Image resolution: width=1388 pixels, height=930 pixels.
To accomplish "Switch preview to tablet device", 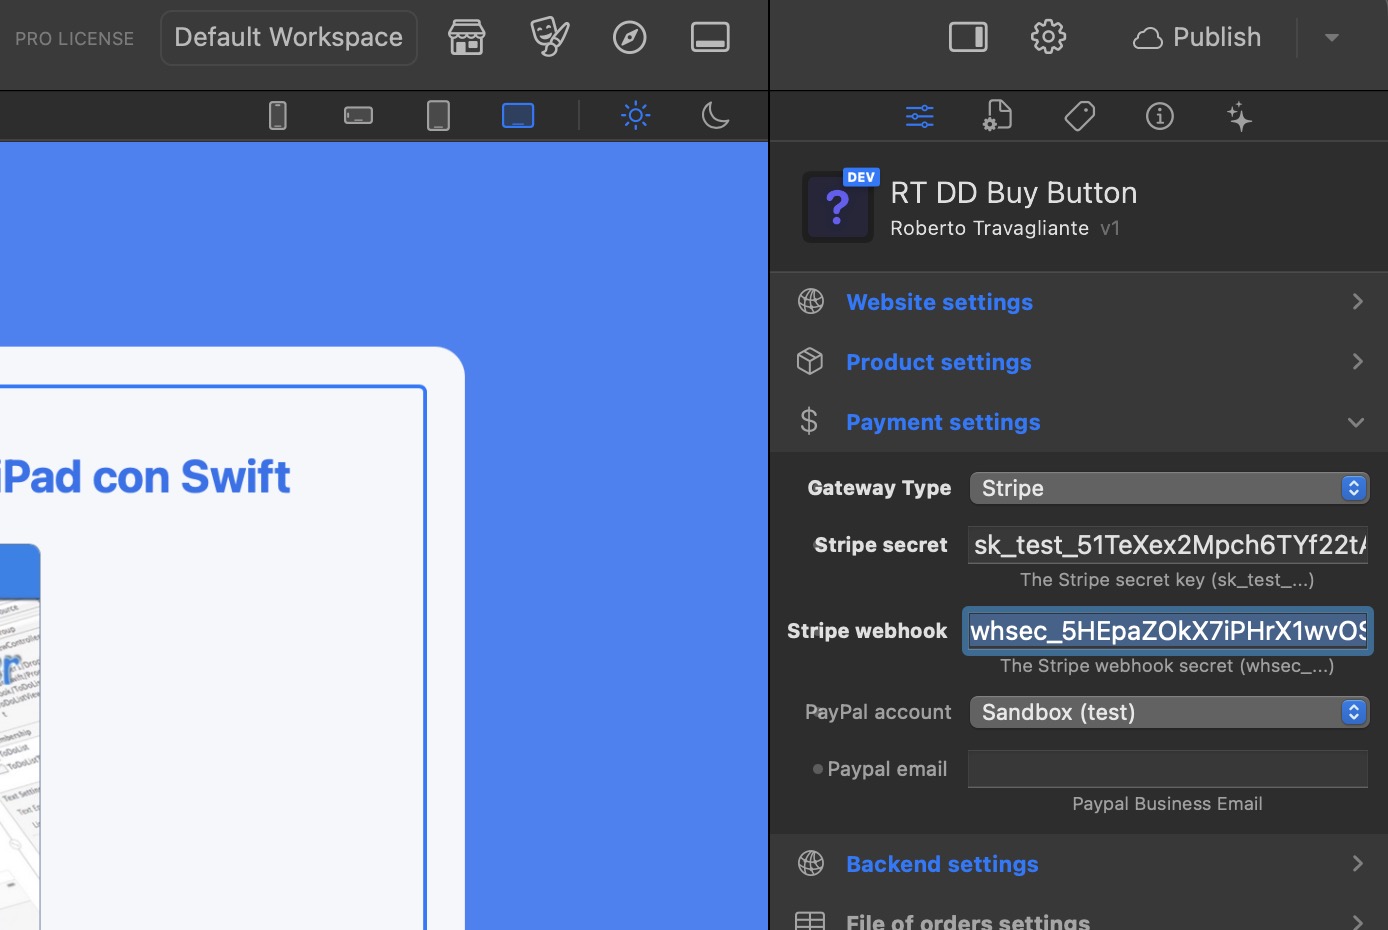I will pyautogui.click(x=438, y=116).
